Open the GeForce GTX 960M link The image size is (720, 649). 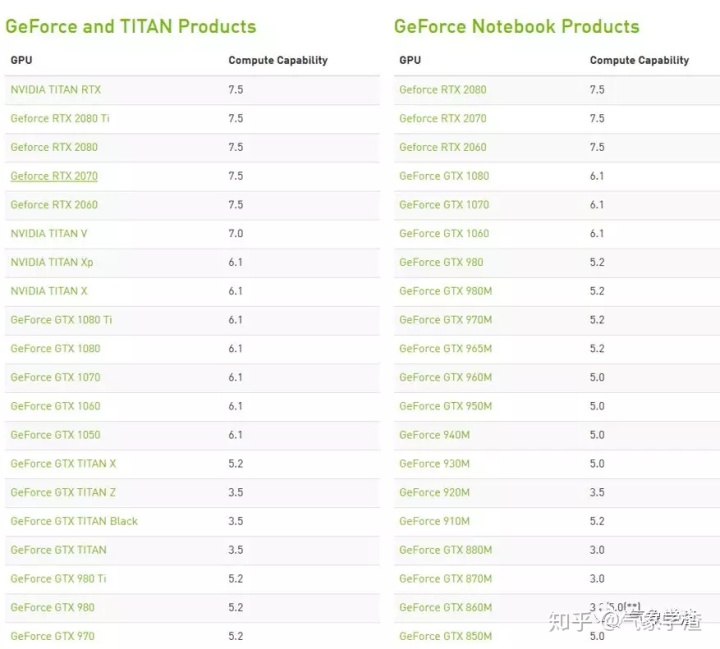click(x=445, y=378)
